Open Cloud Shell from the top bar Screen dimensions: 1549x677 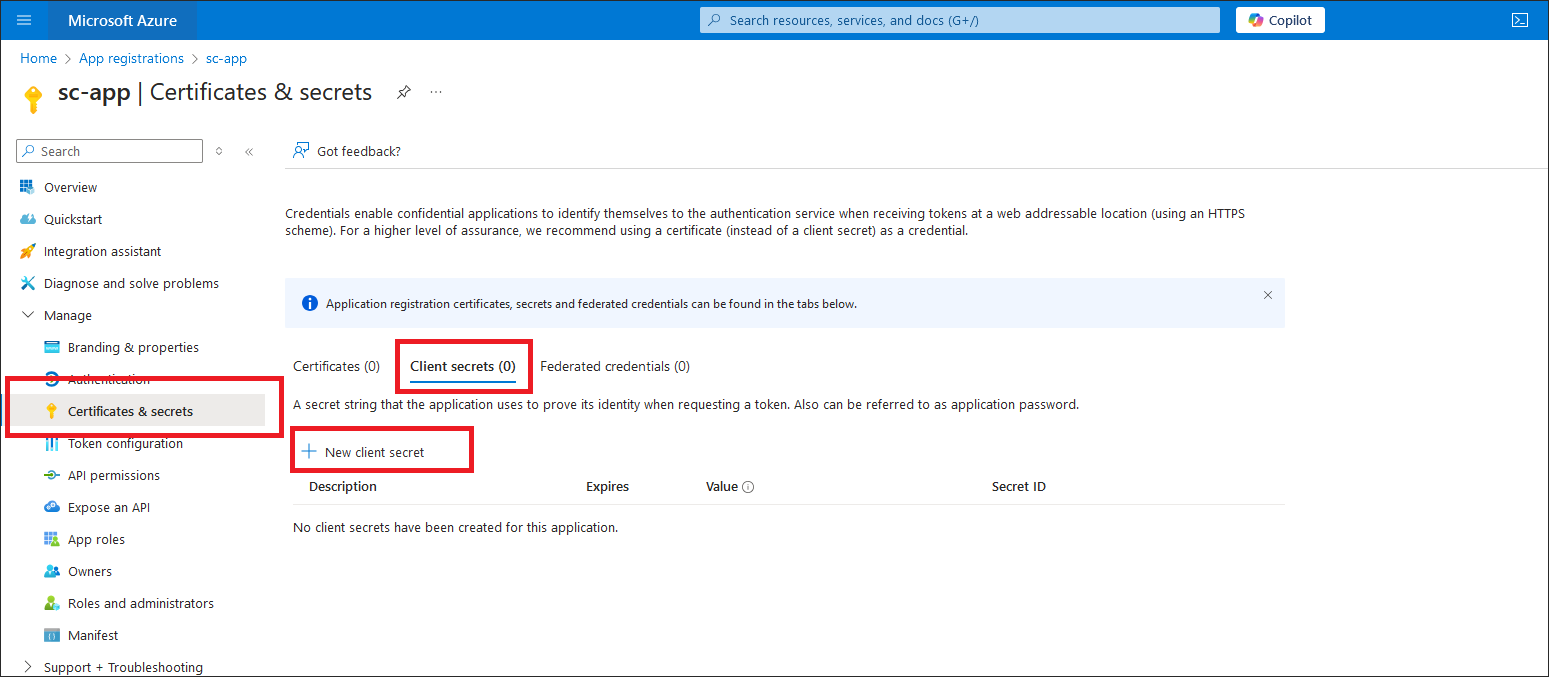coord(1519,20)
